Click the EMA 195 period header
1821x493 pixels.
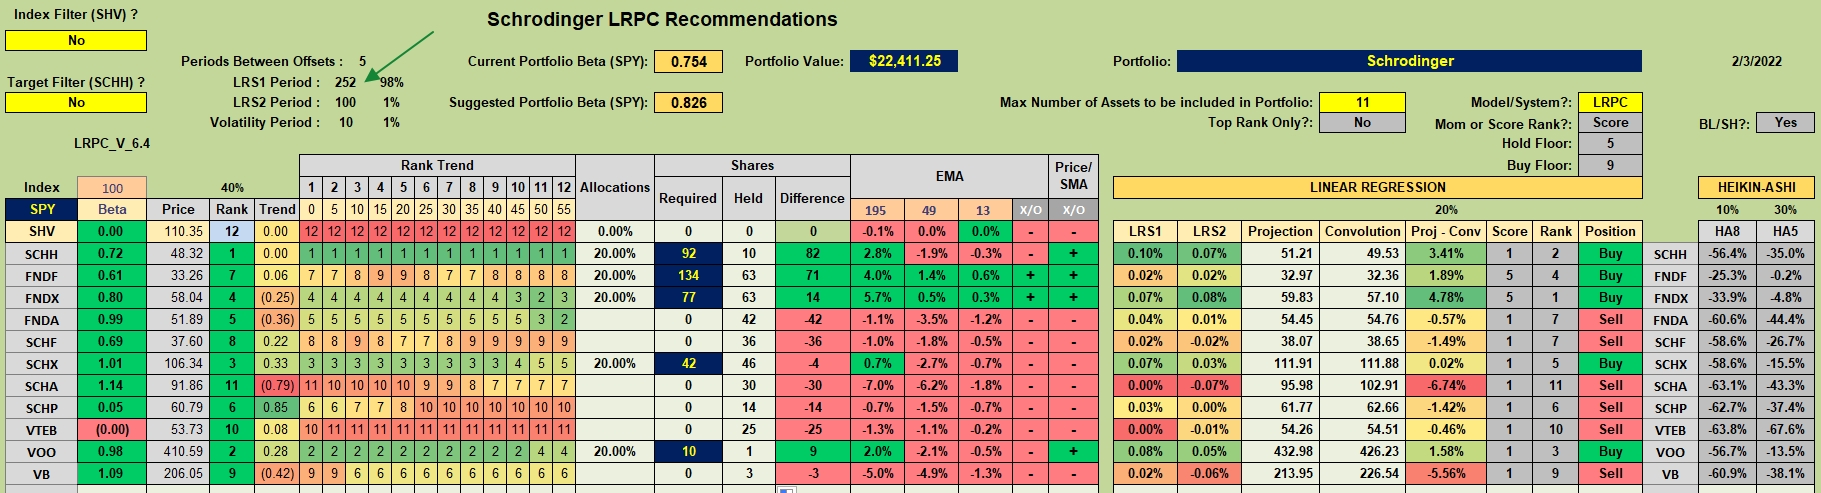876,210
